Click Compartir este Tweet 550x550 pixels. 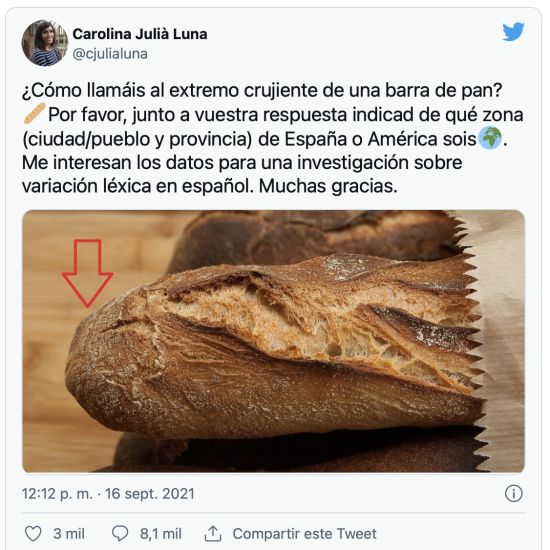[x=304, y=534]
